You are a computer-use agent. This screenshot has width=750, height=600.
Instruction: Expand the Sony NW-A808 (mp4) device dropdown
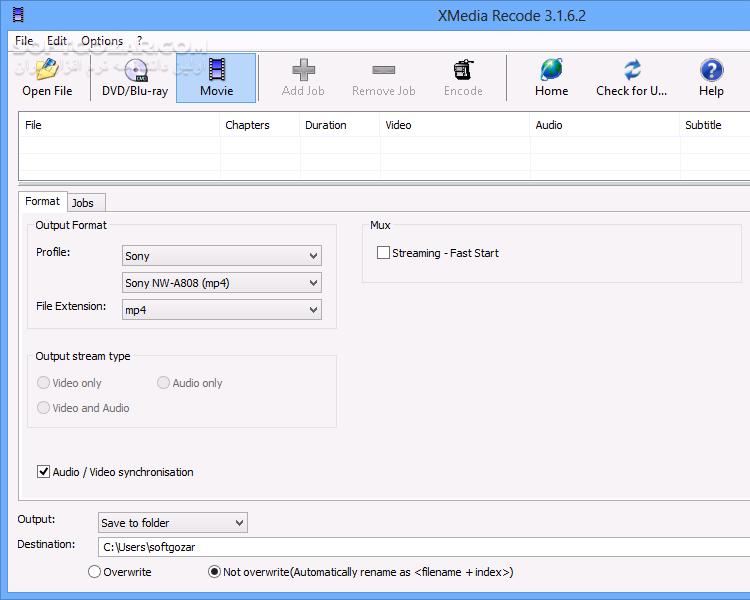[x=221, y=282]
